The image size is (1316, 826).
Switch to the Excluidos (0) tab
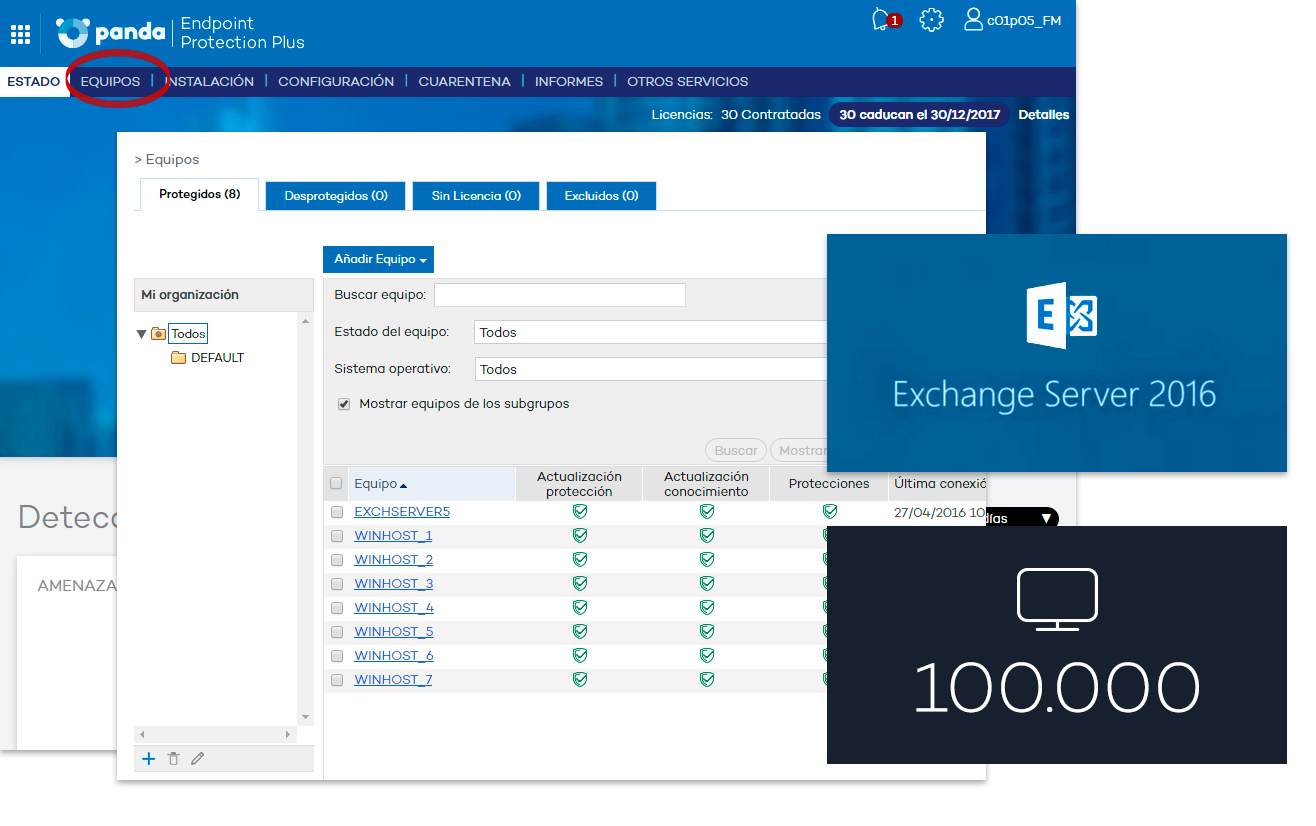pos(601,196)
